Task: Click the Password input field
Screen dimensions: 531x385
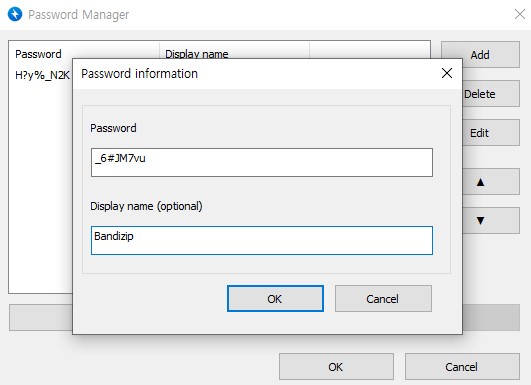Action: point(262,162)
